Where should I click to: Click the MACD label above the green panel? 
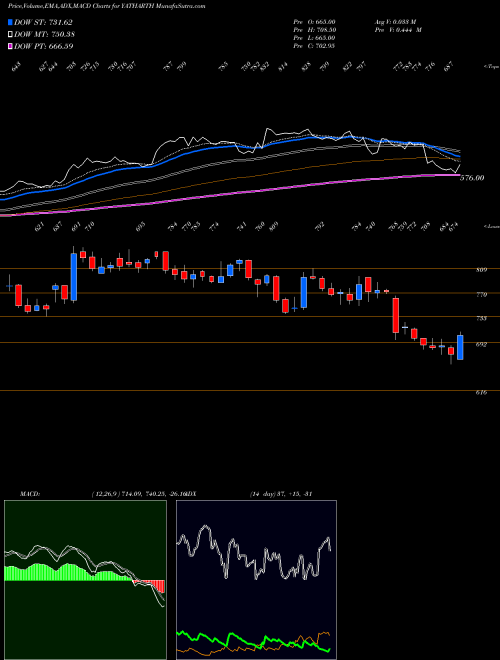pos(29,494)
